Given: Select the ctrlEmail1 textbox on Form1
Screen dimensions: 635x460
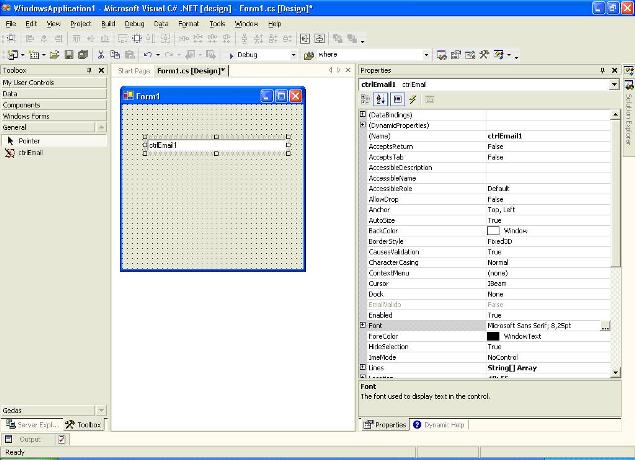Looking at the screenshot, I should pos(217,145).
